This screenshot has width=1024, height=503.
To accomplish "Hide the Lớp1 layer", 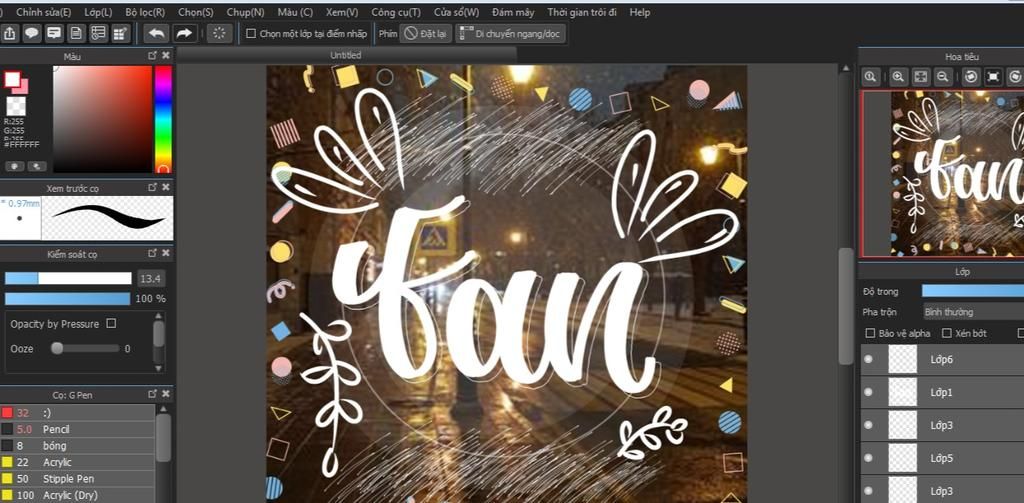I will click(x=868, y=392).
